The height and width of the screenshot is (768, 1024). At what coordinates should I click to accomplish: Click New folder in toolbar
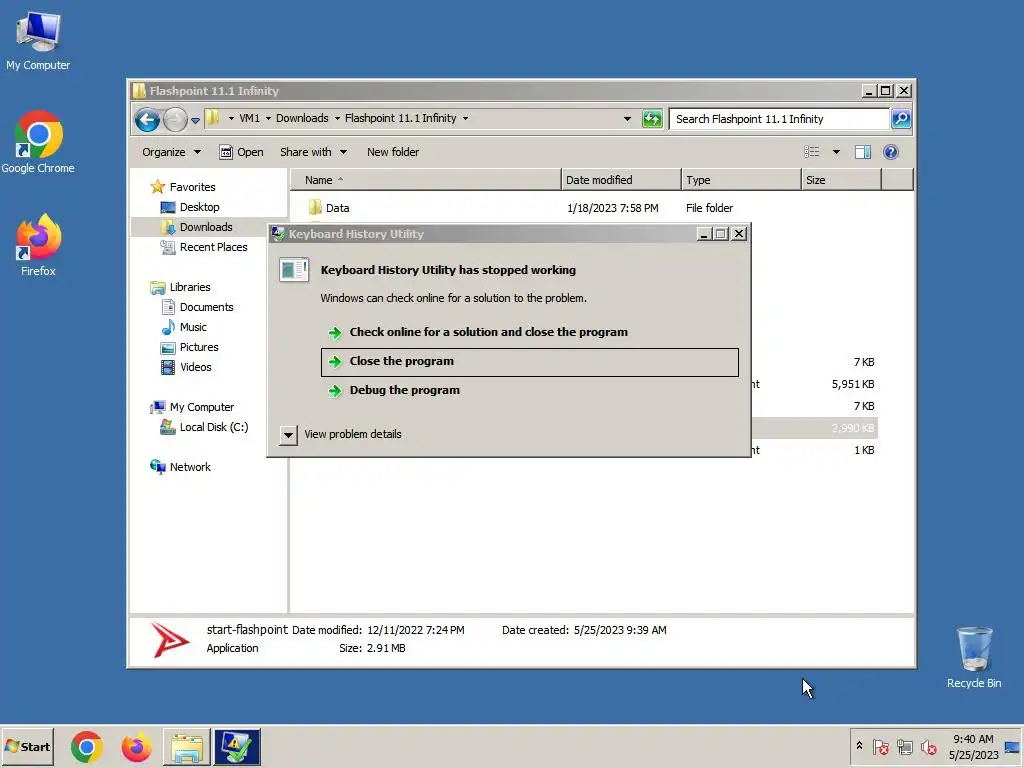(392, 152)
